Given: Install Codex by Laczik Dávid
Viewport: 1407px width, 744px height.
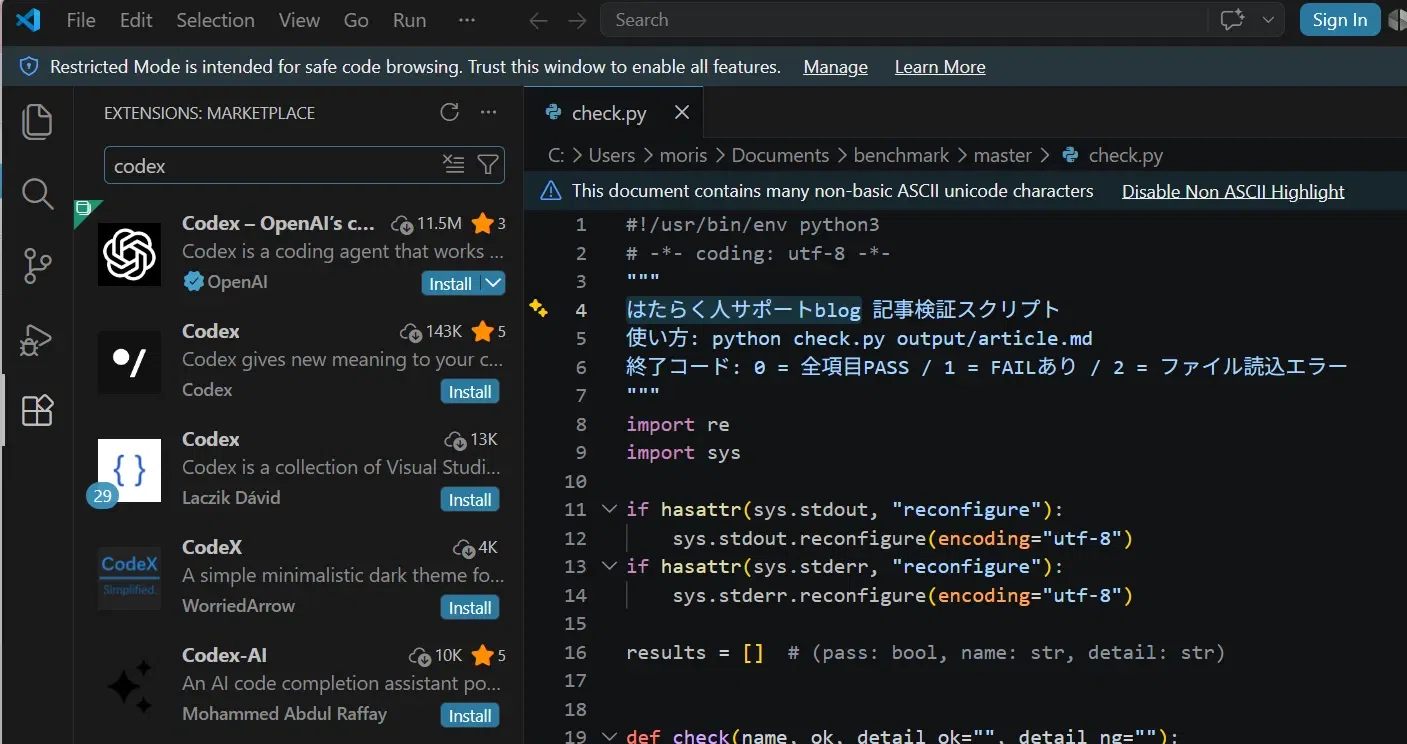Looking at the screenshot, I should (x=470, y=500).
